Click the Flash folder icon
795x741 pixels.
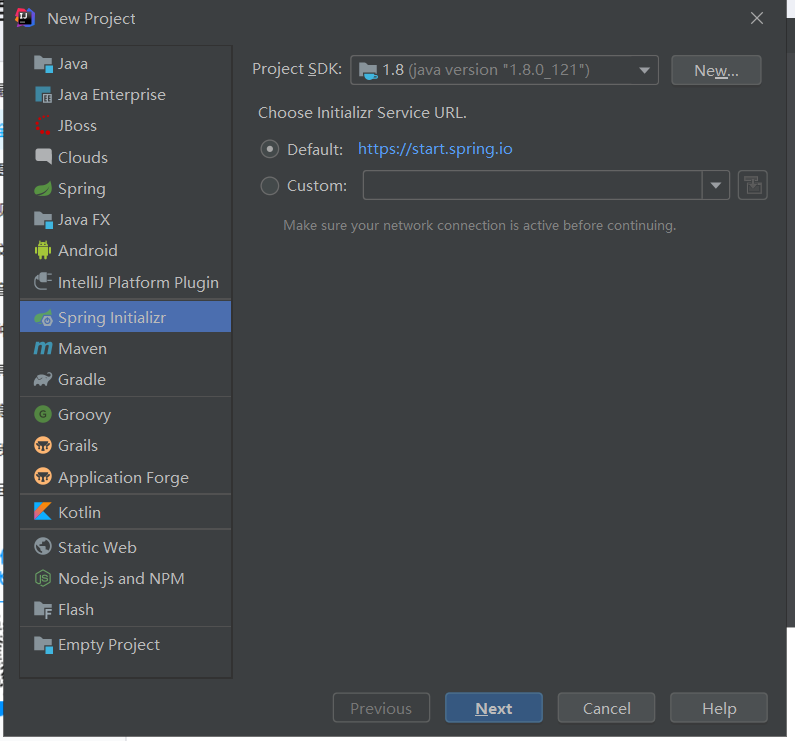click(43, 610)
